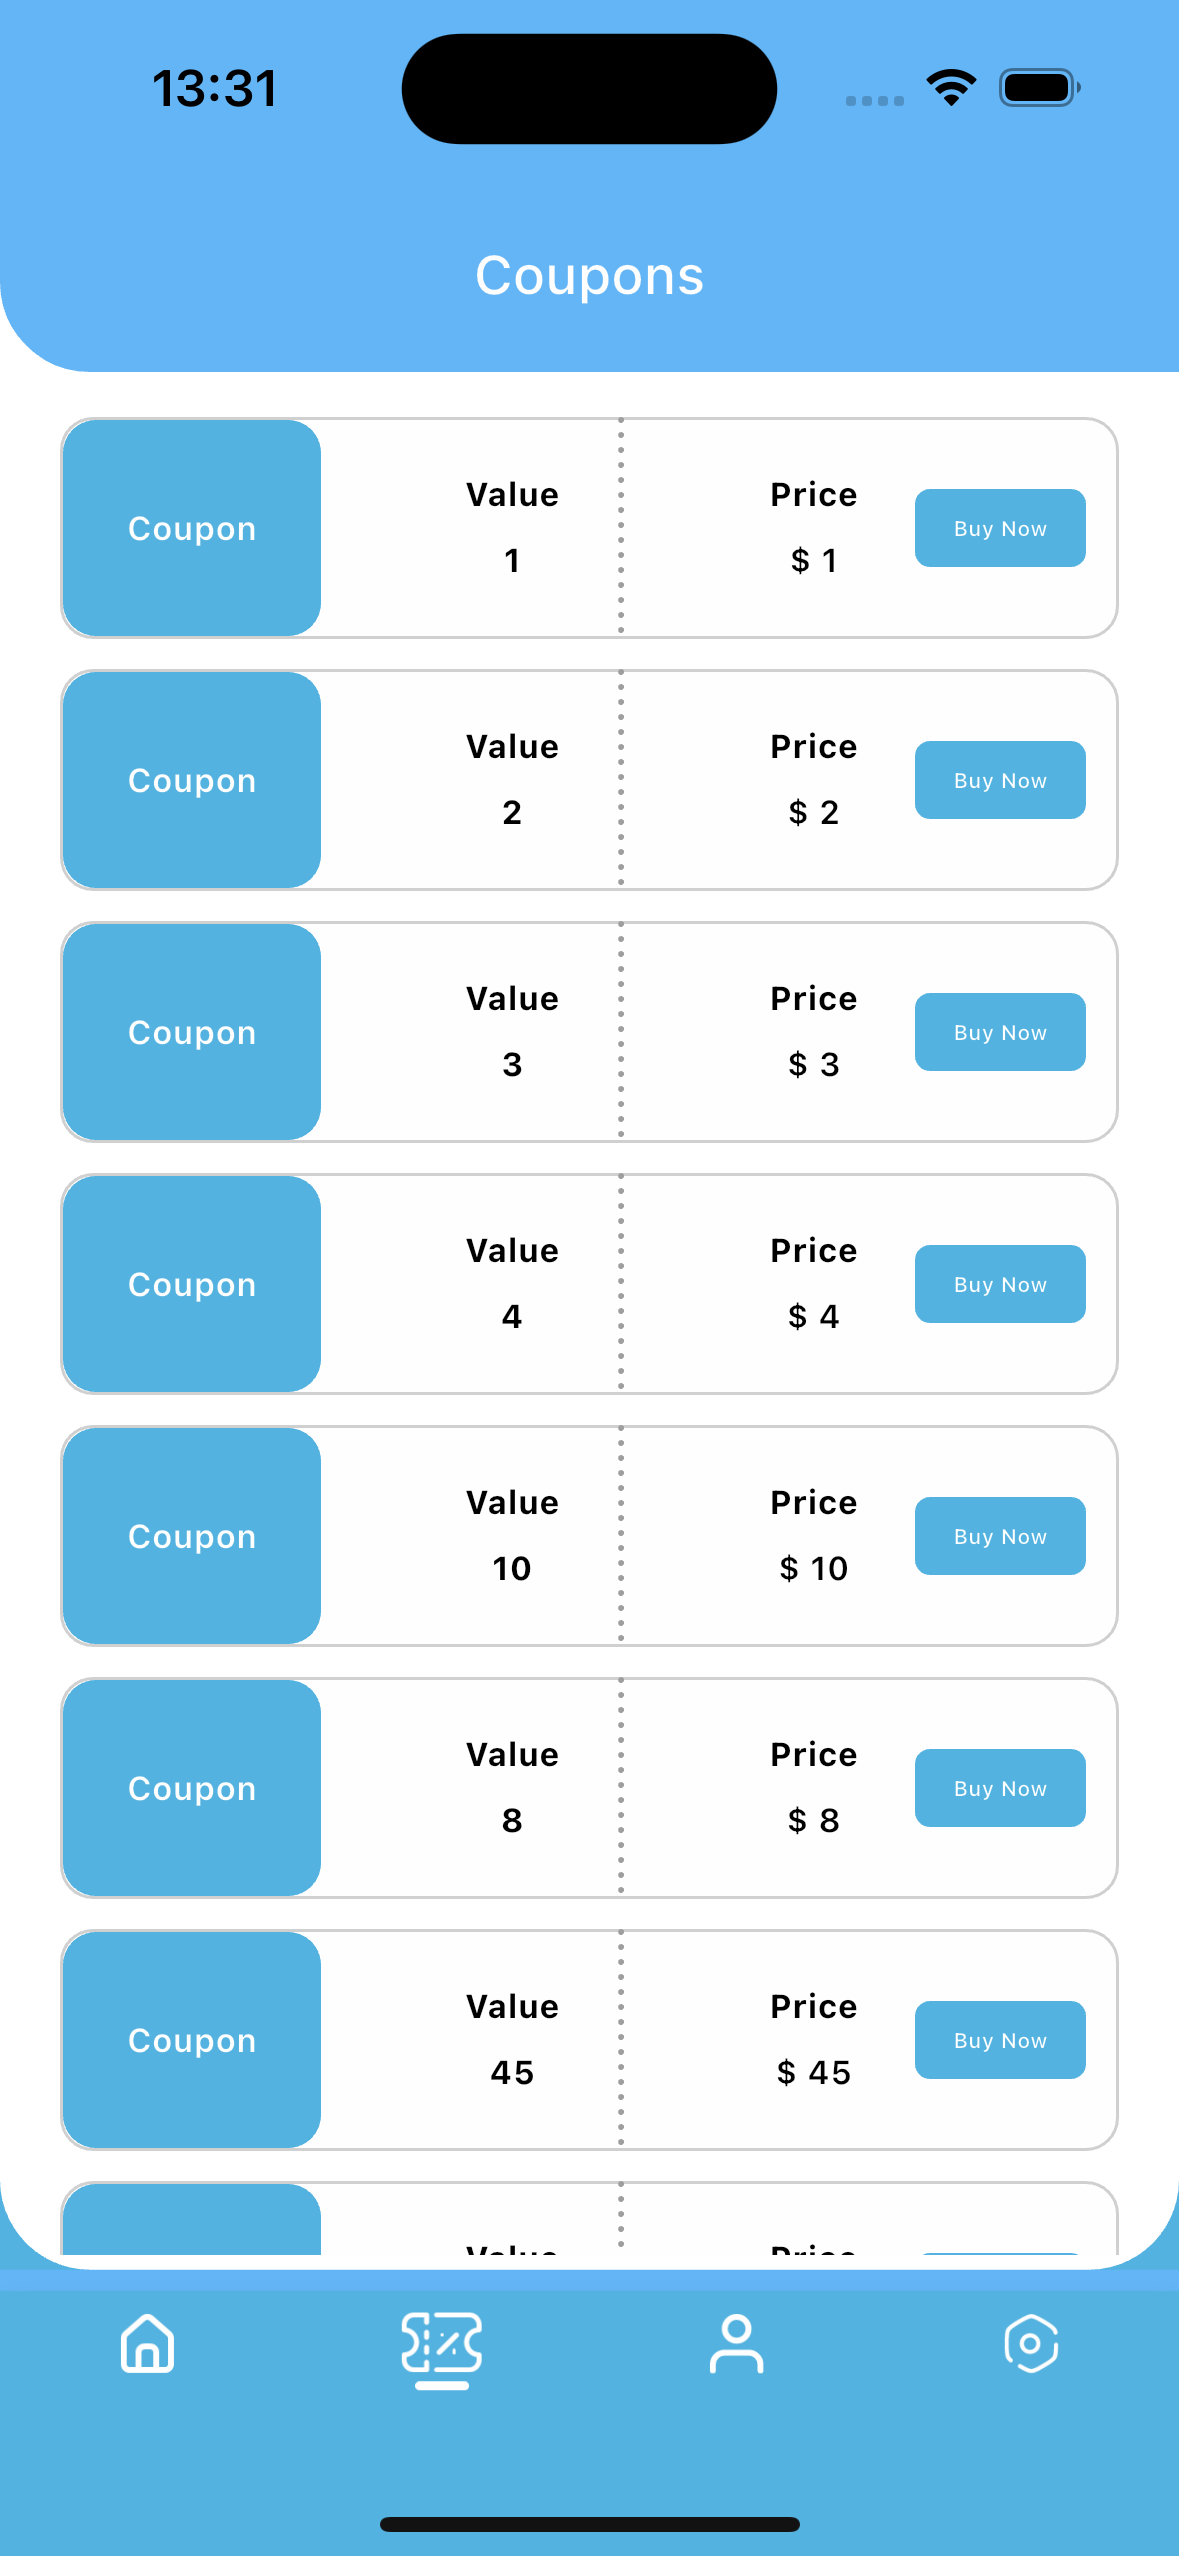The width and height of the screenshot is (1179, 2556).
Task: Hit Buy Now on the $45 coupon
Action: (x=1000, y=2040)
